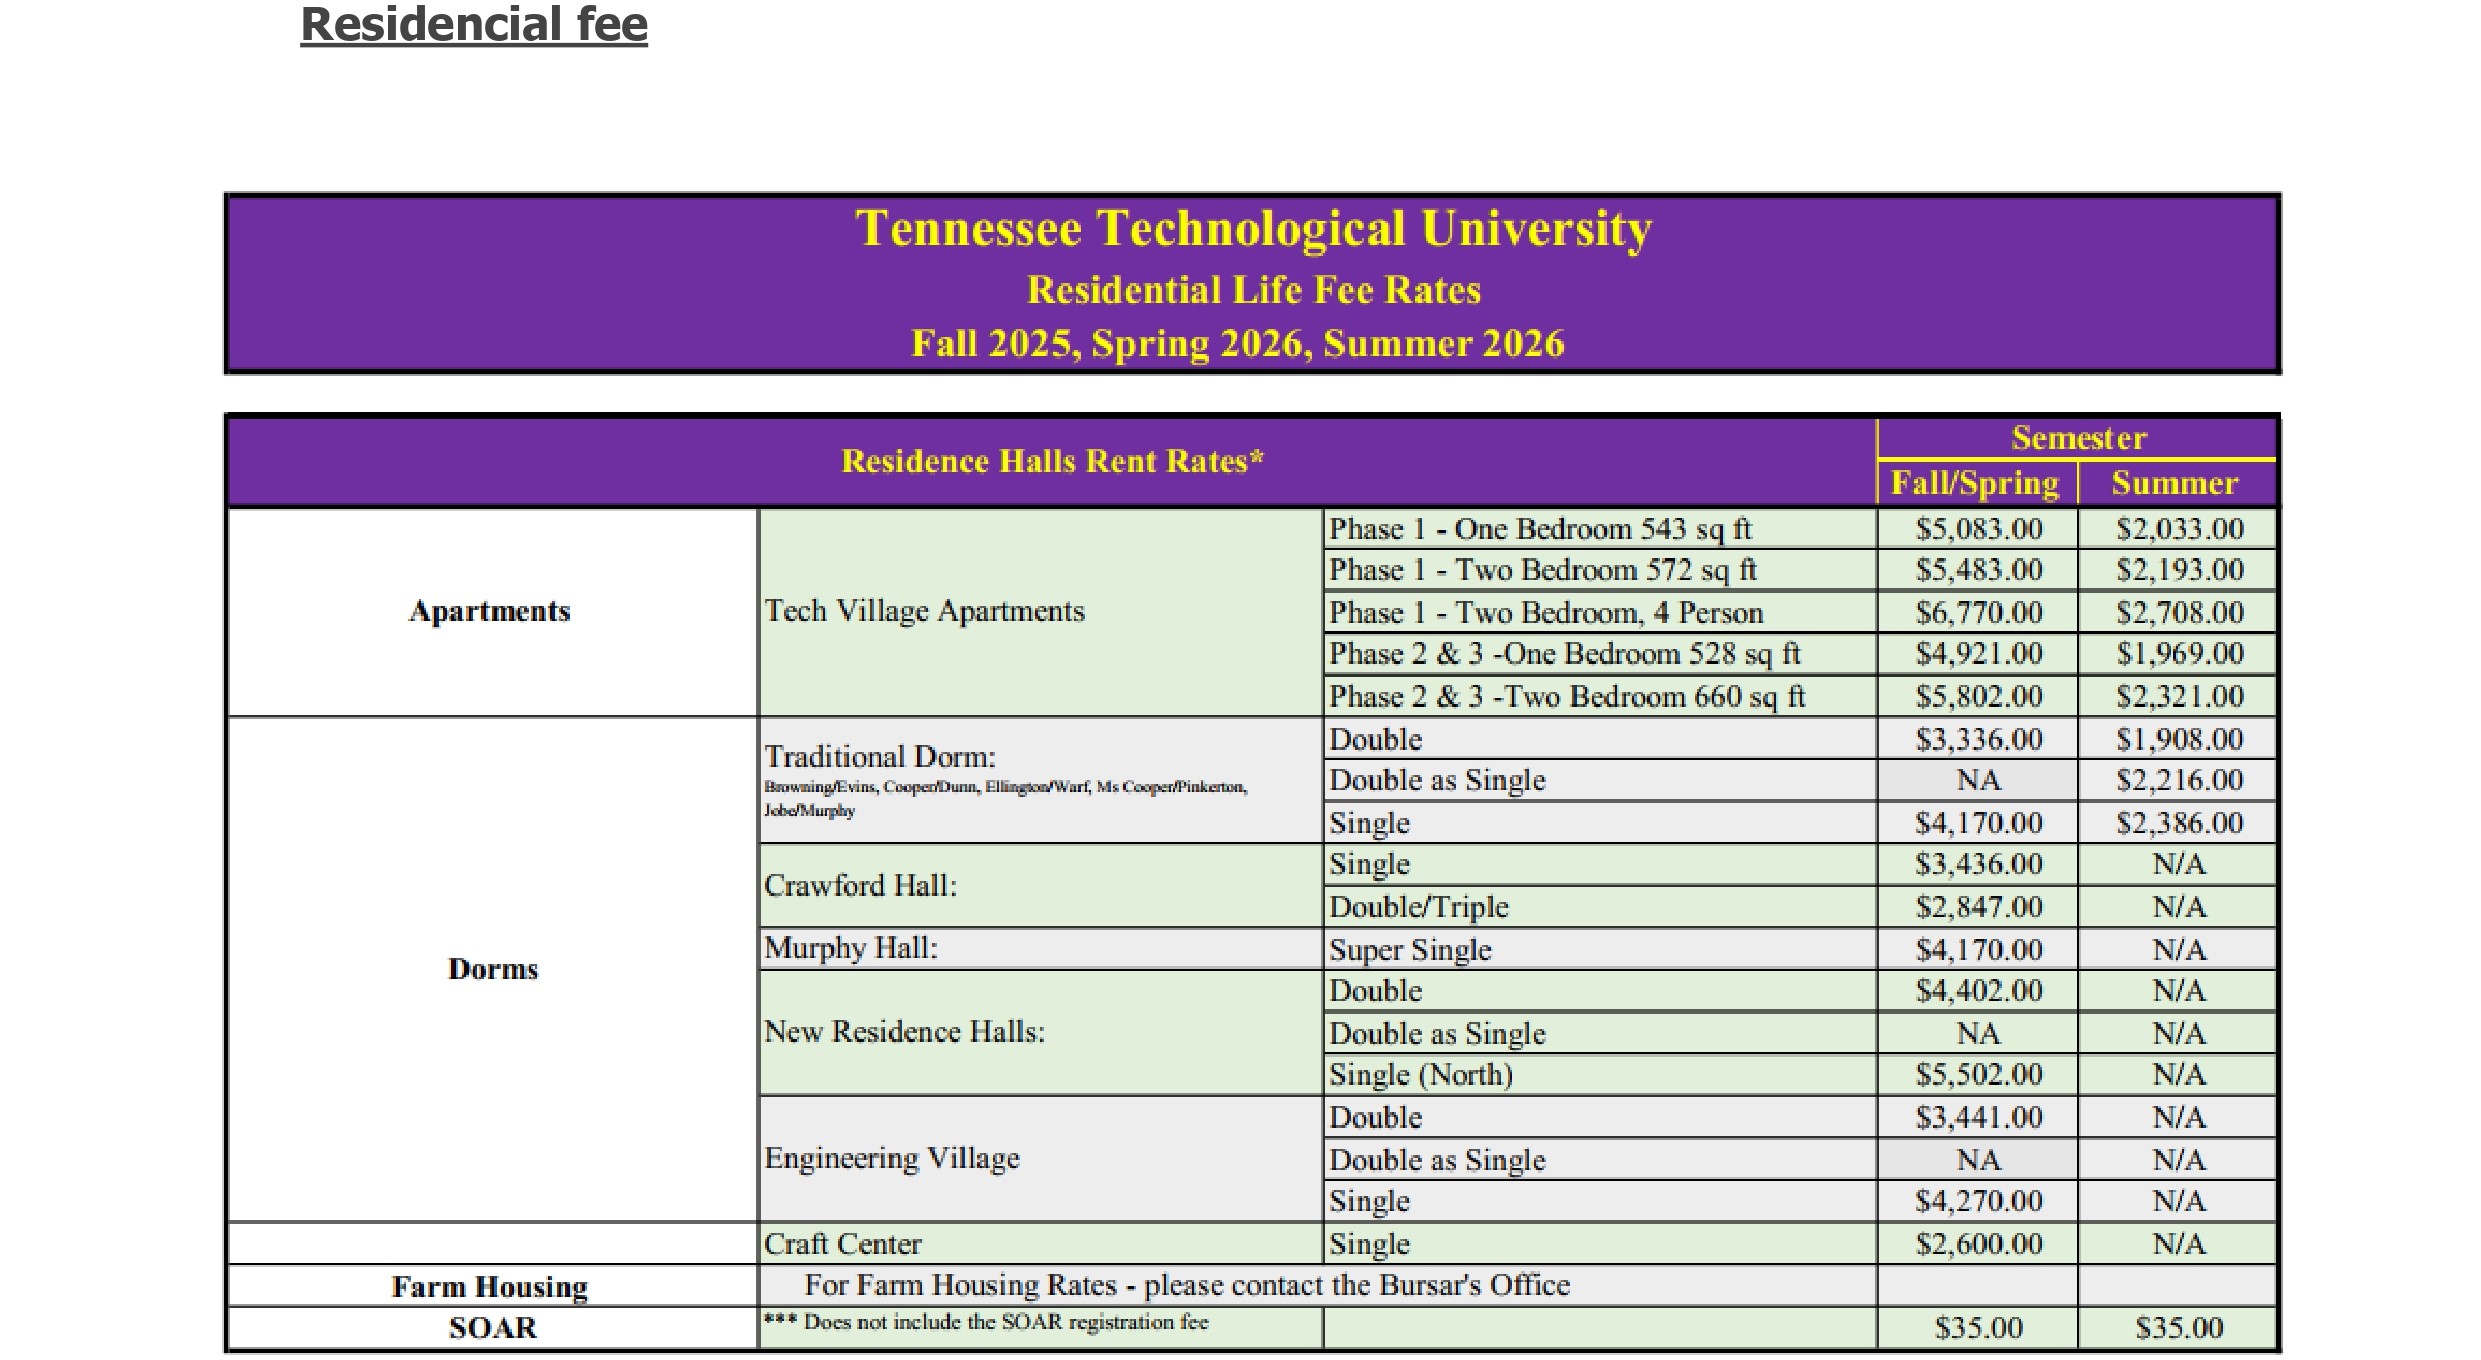Select the $3,336.00 Traditional Dorm Double rate
This screenshot has height=1360, width=2481.
click(1979, 739)
